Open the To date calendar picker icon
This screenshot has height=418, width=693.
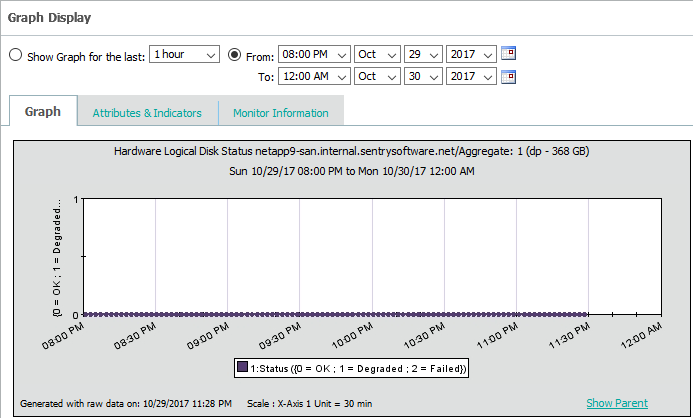(x=508, y=76)
